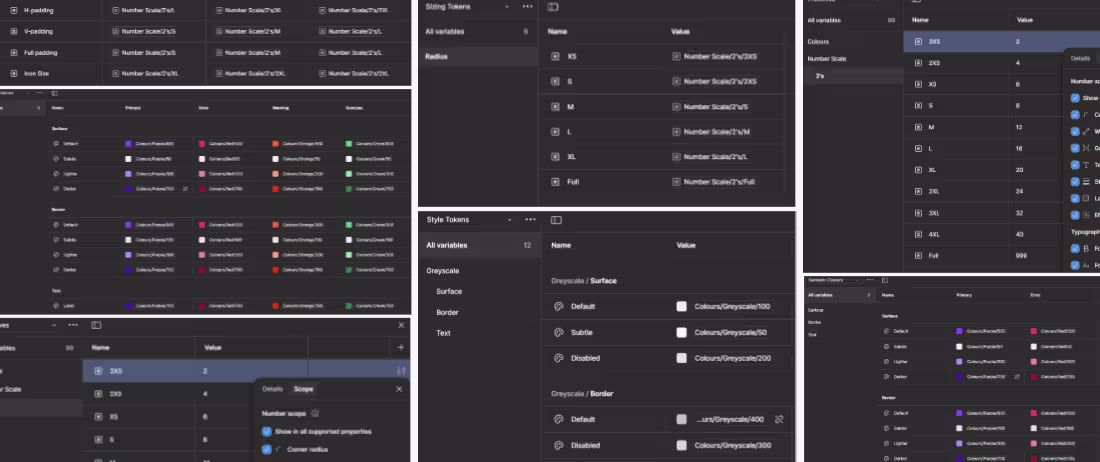Select the Greyscale group in Style Tokens sidebar
The width and height of the screenshot is (1100, 462).
pyautogui.click(x=443, y=271)
